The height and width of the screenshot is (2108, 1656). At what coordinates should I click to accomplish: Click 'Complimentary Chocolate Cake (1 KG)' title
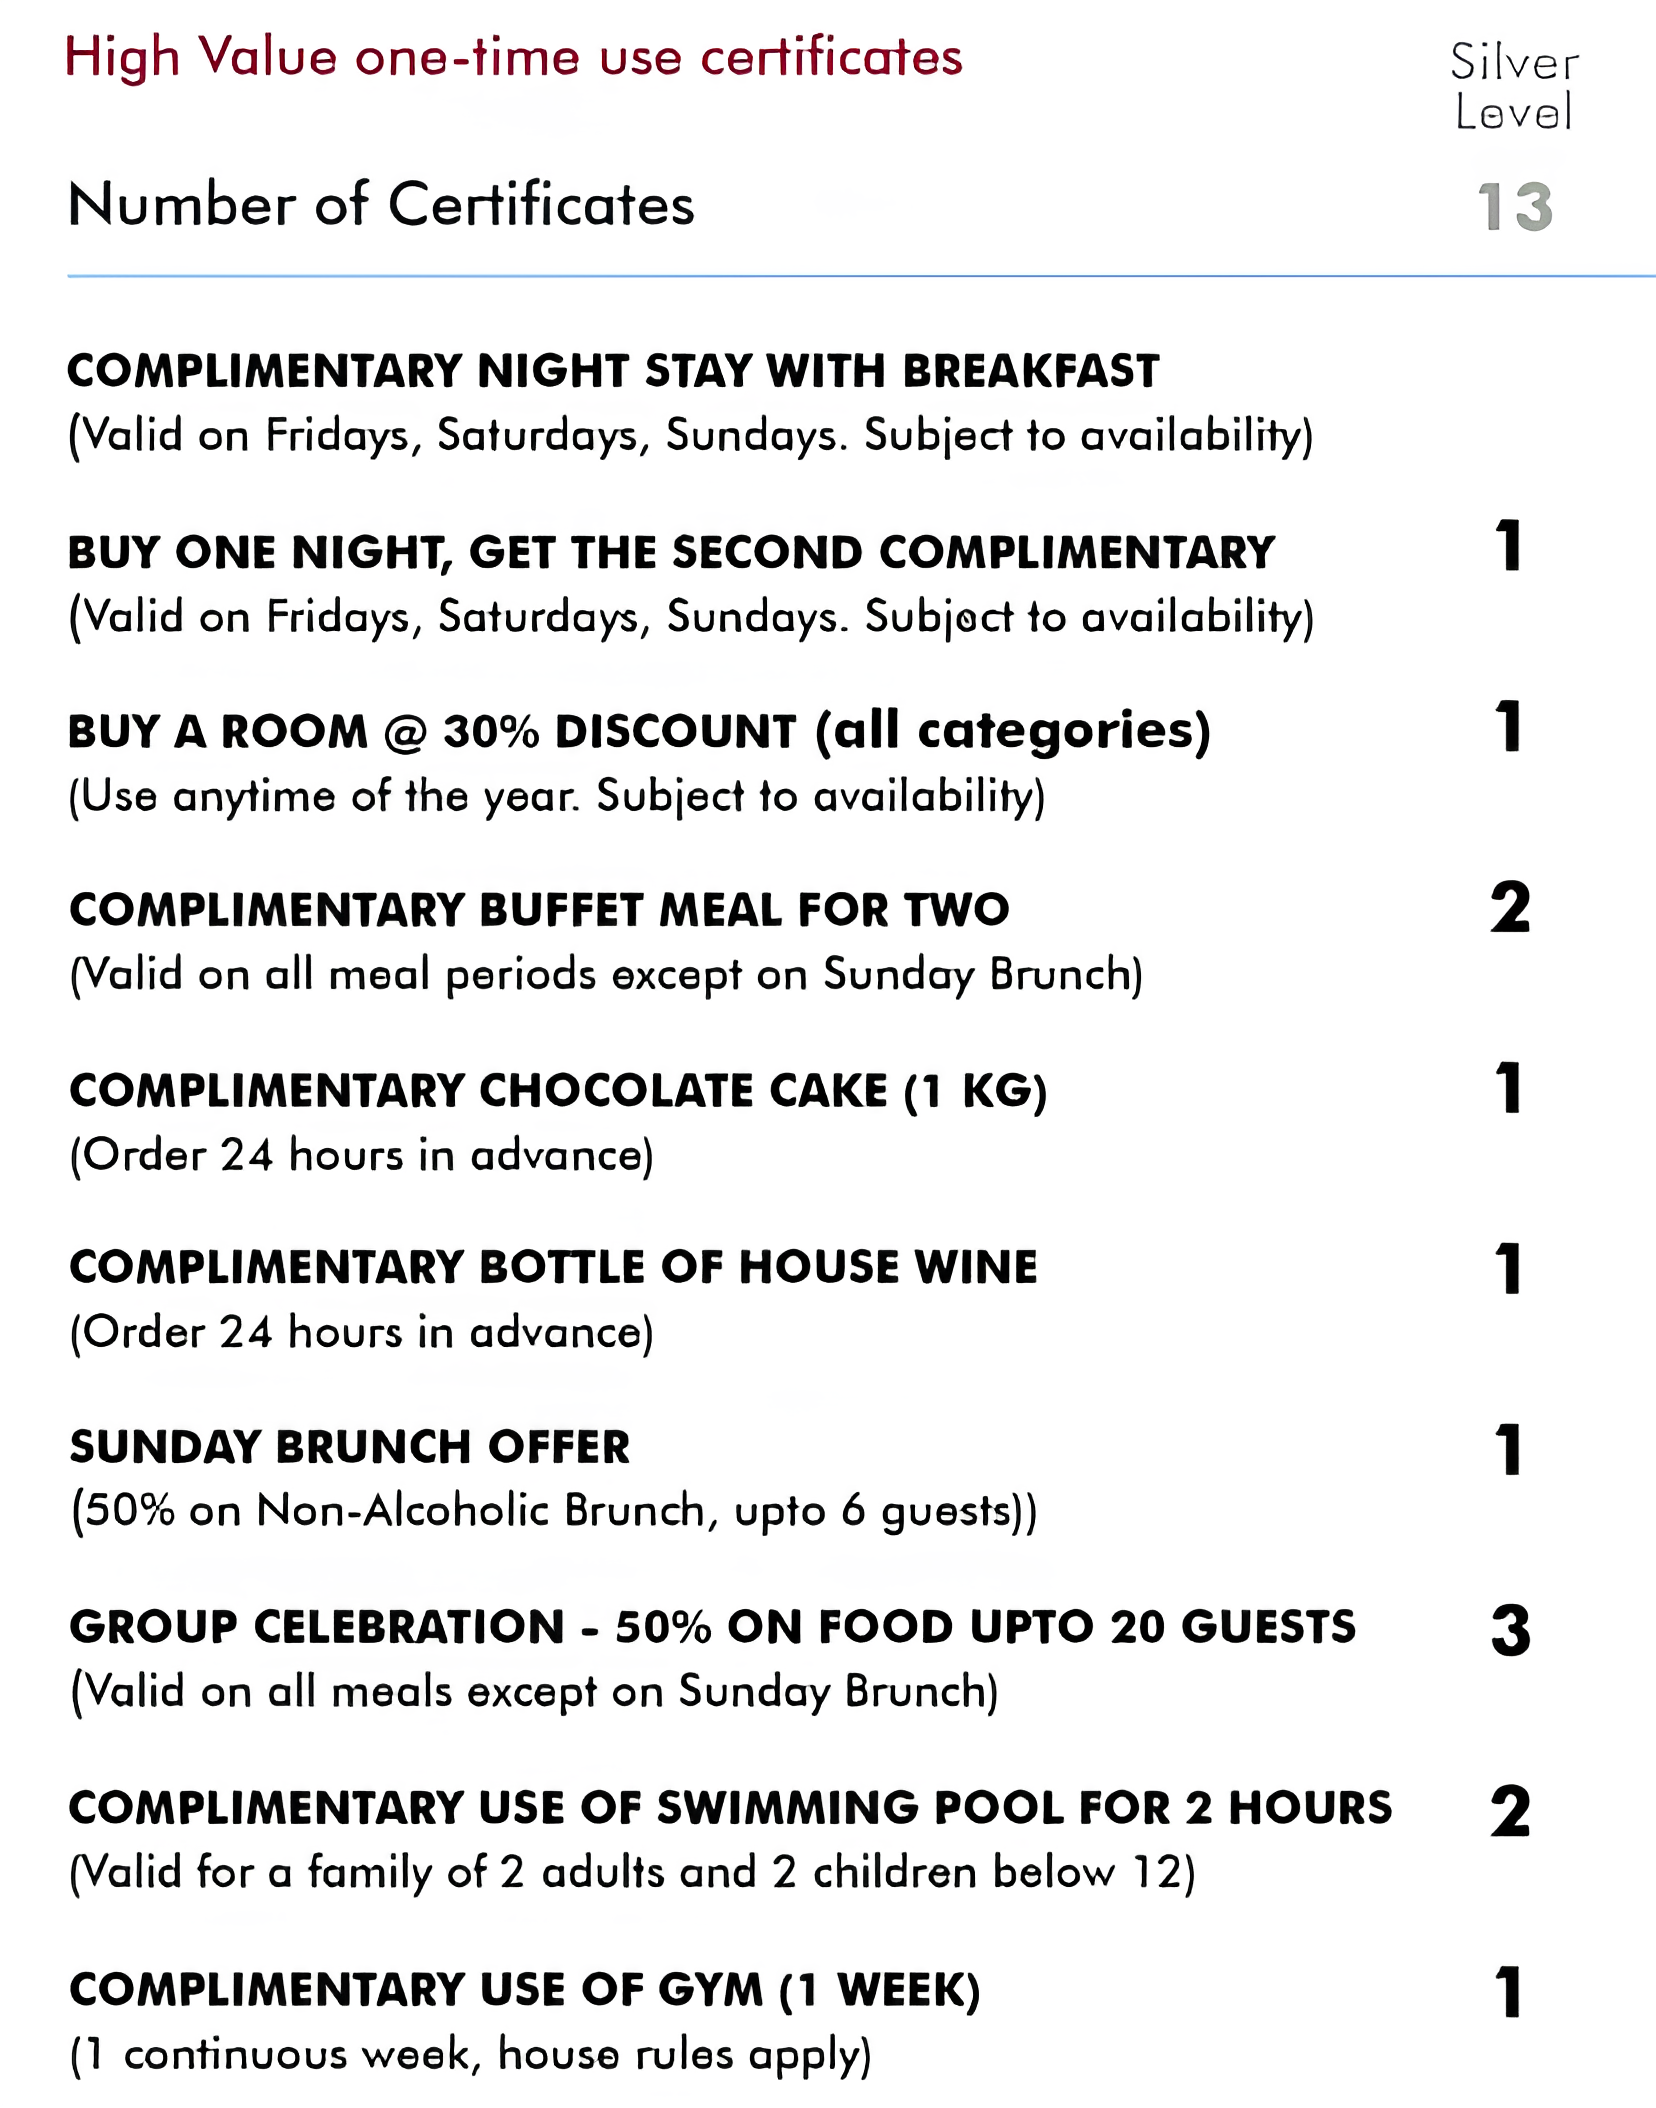[558, 1090]
